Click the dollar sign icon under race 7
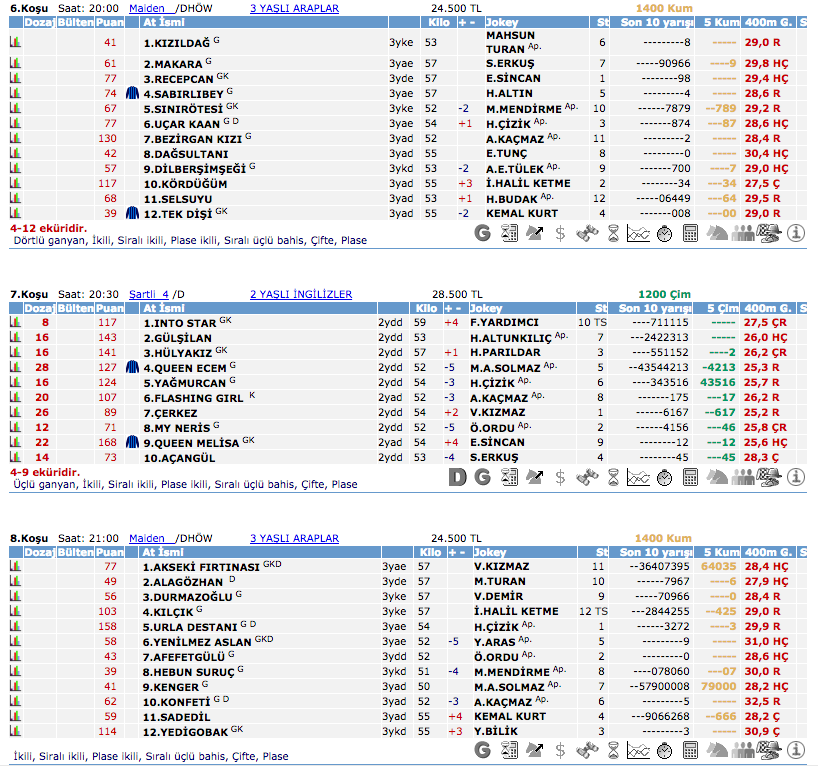This screenshot has height=766, width=818. point(561,478)
